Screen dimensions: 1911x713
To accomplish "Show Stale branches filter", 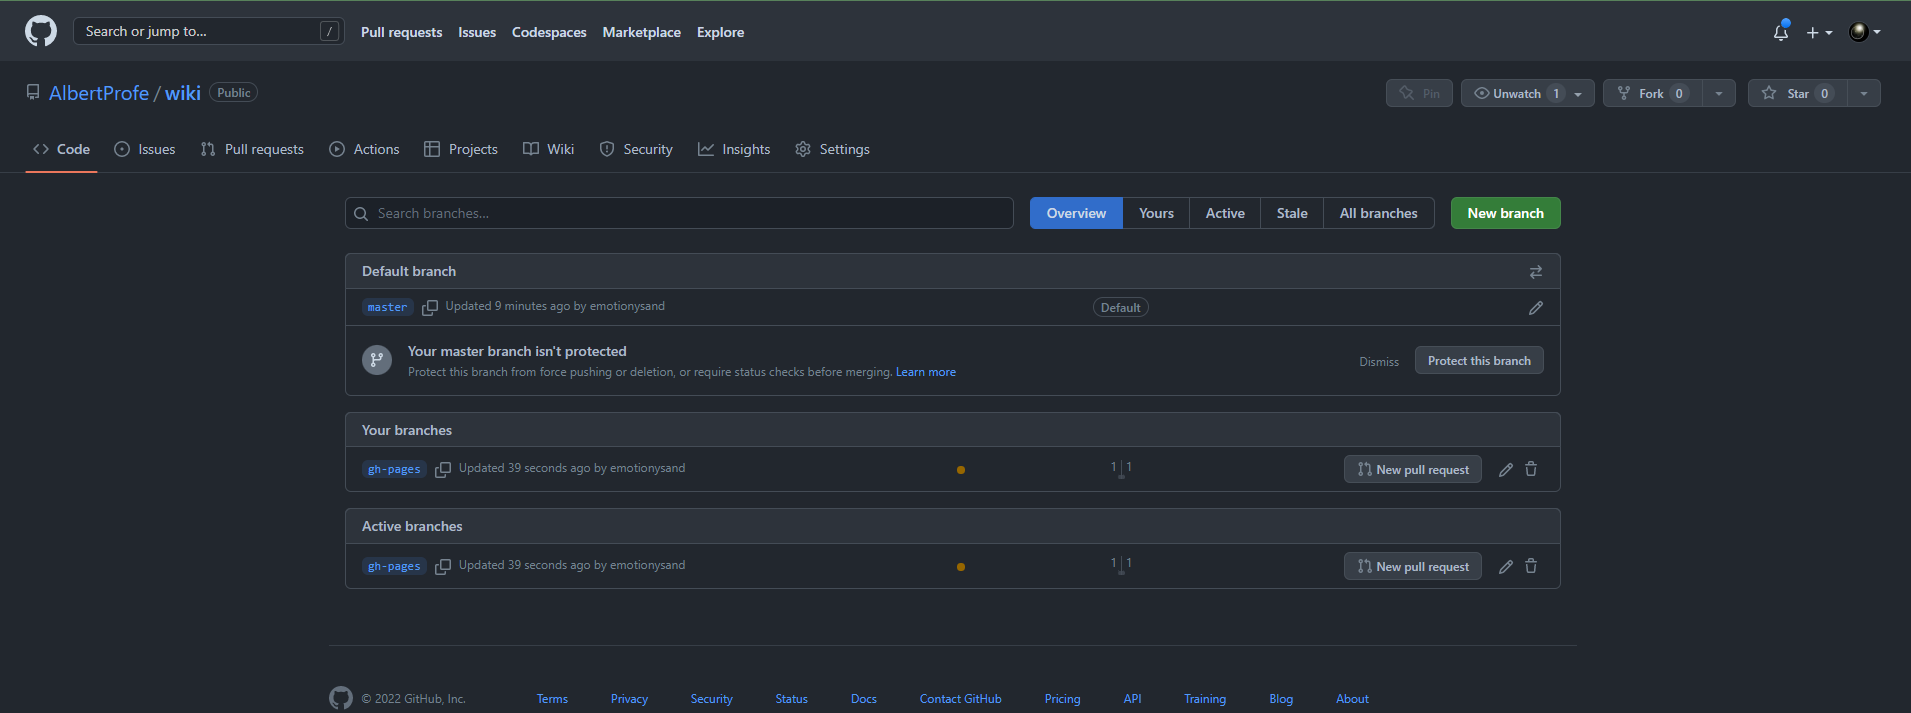I will (x=1292, y=213).
